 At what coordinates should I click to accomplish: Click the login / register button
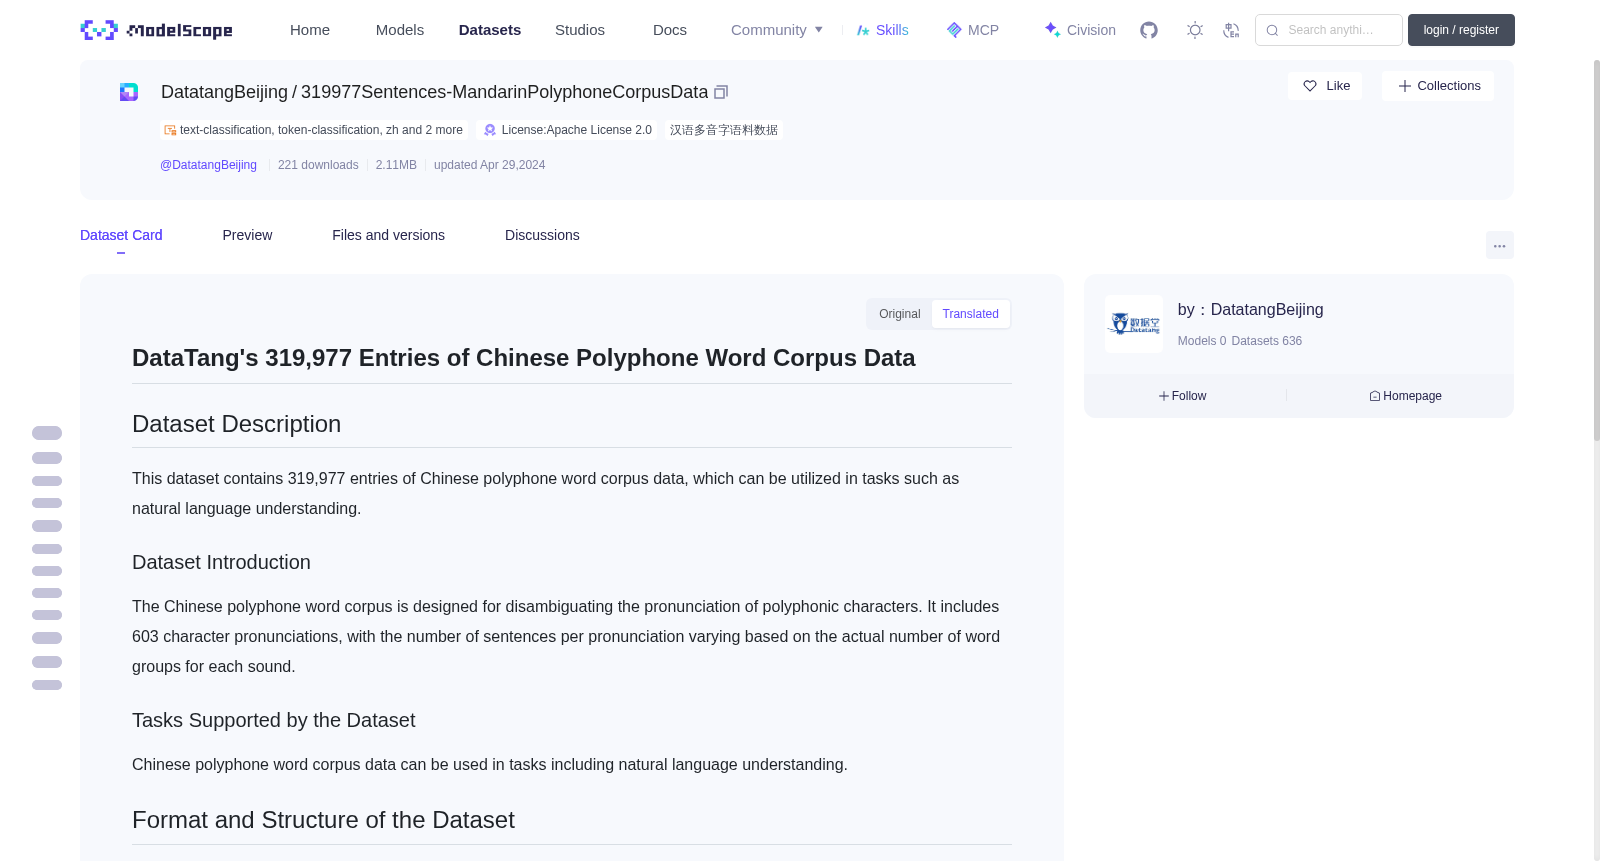tap(1461, 30)
